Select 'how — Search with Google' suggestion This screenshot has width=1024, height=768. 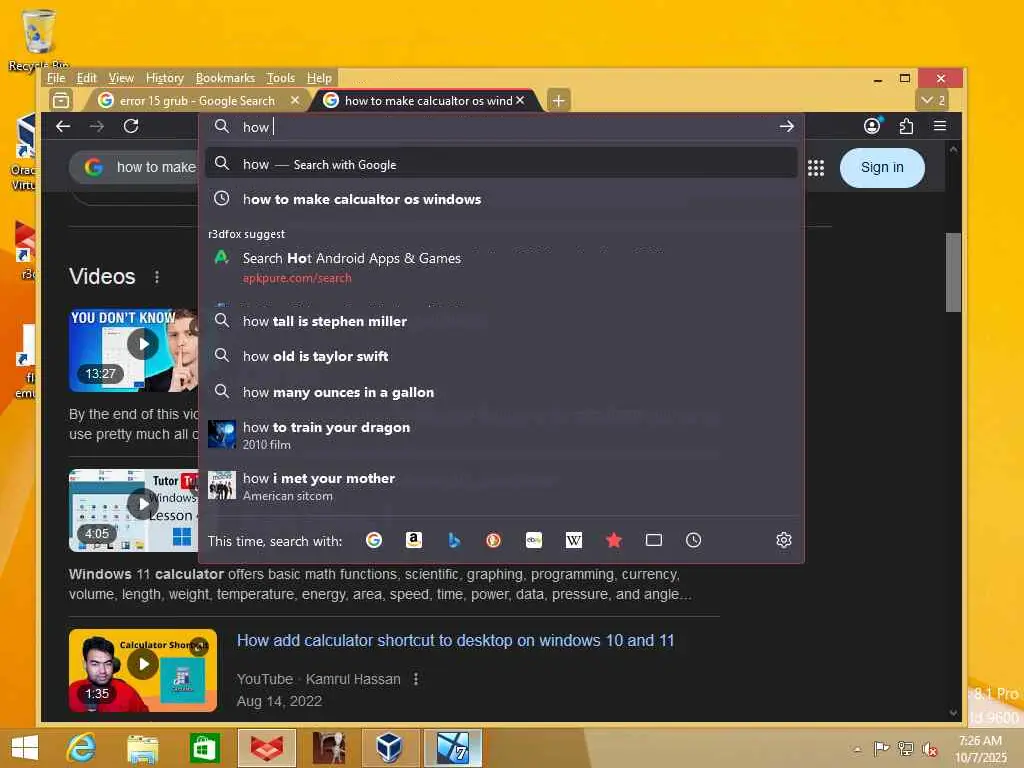coord(502,164)
